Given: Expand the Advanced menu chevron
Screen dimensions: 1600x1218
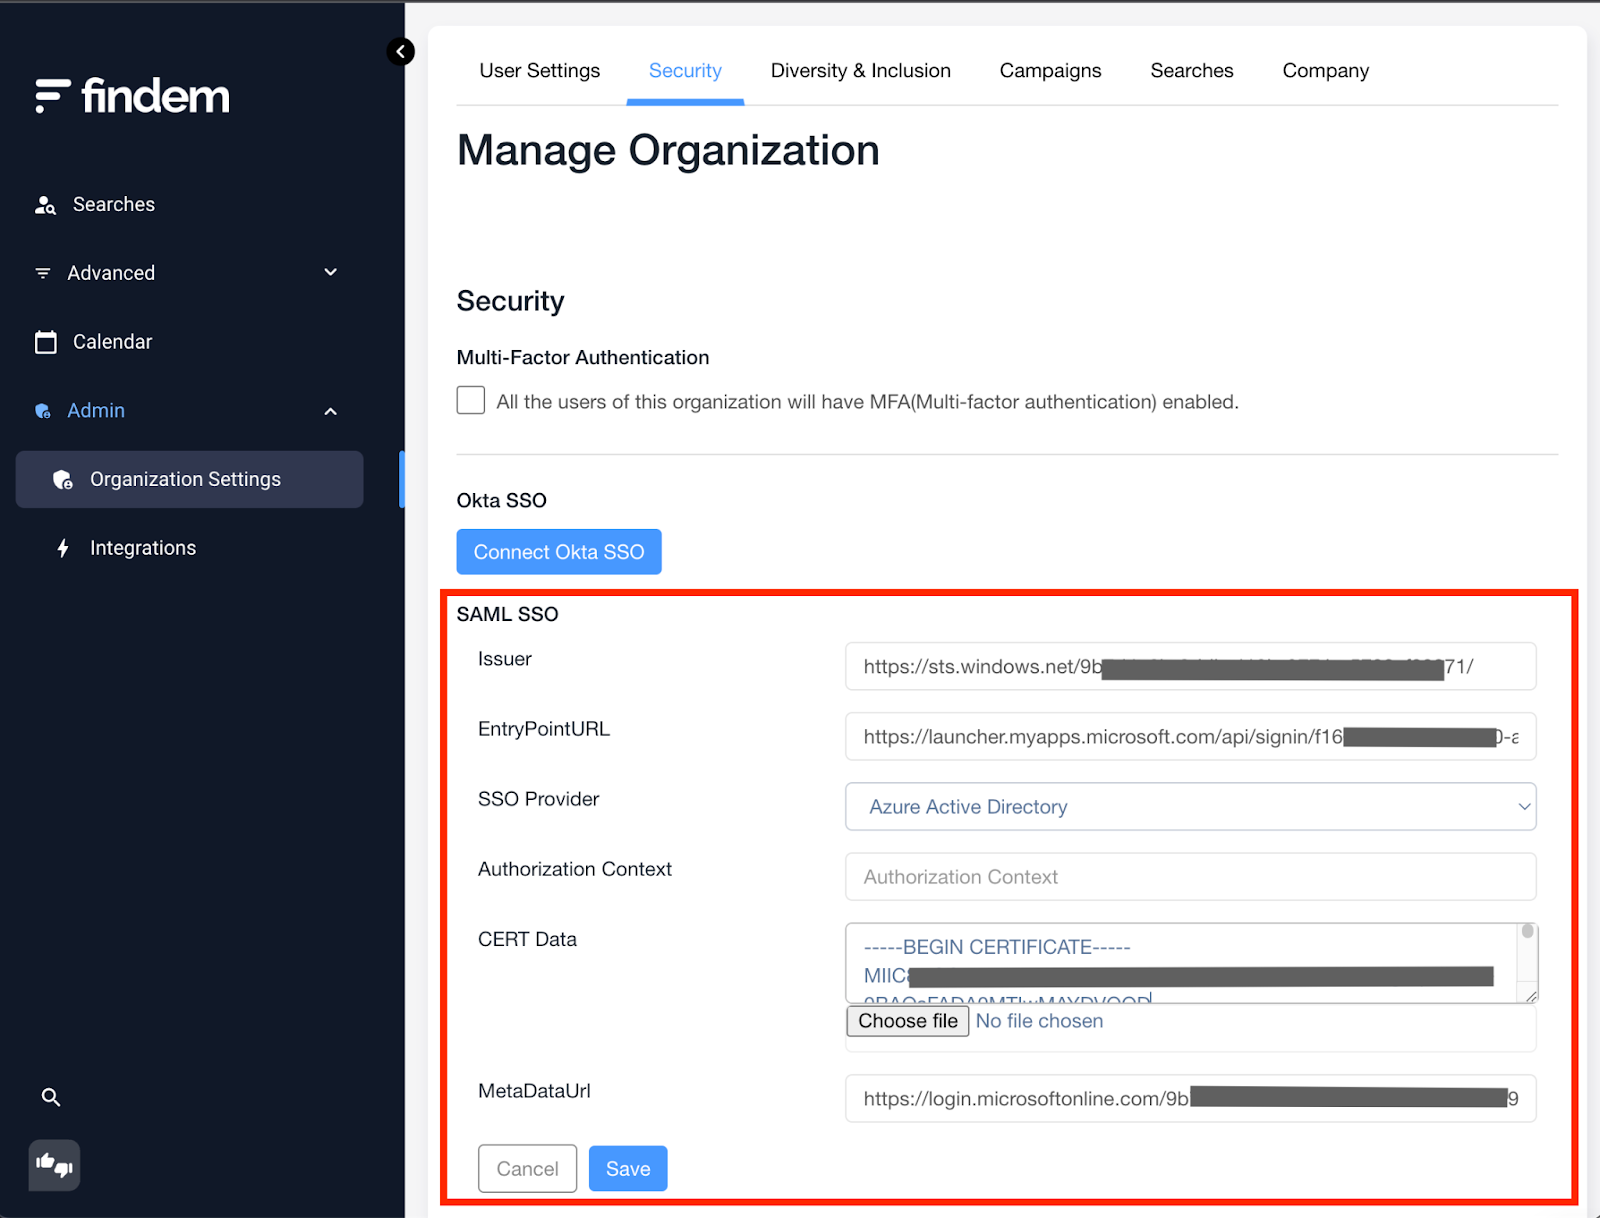Looking at the screenshot, I should (331, 272).
